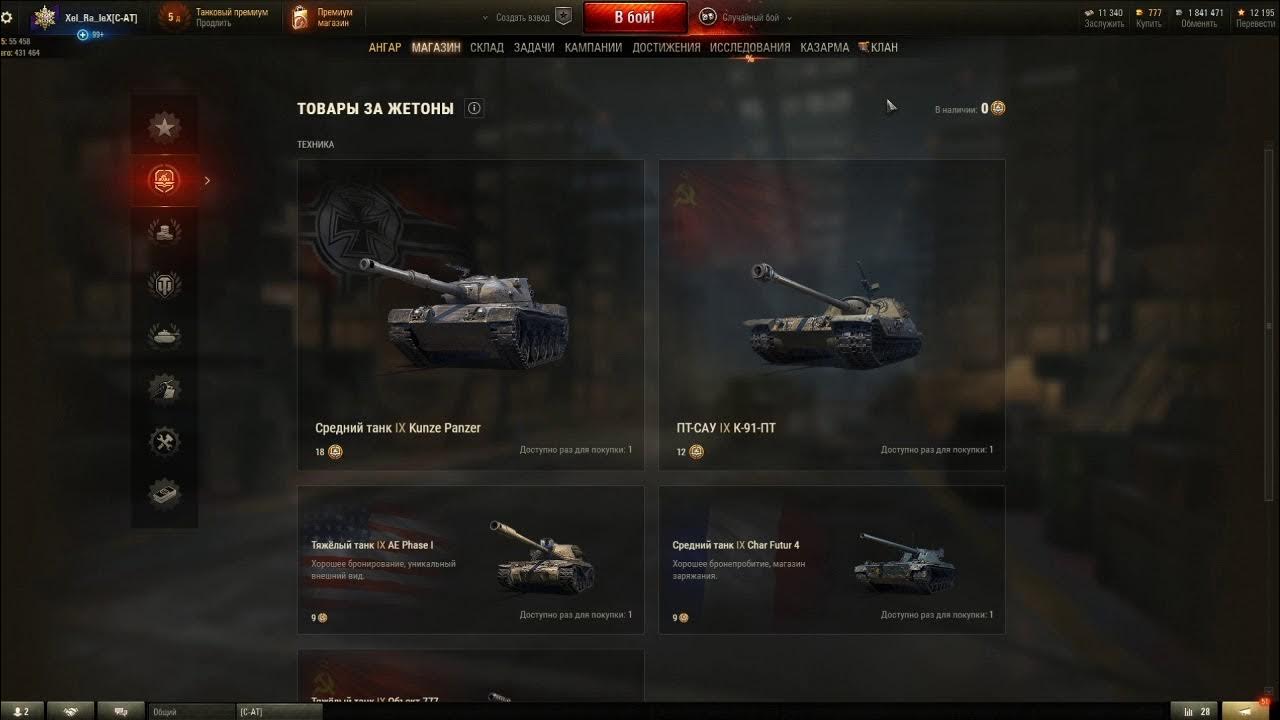Start battle with В бой! button

[x=635, y=17]
